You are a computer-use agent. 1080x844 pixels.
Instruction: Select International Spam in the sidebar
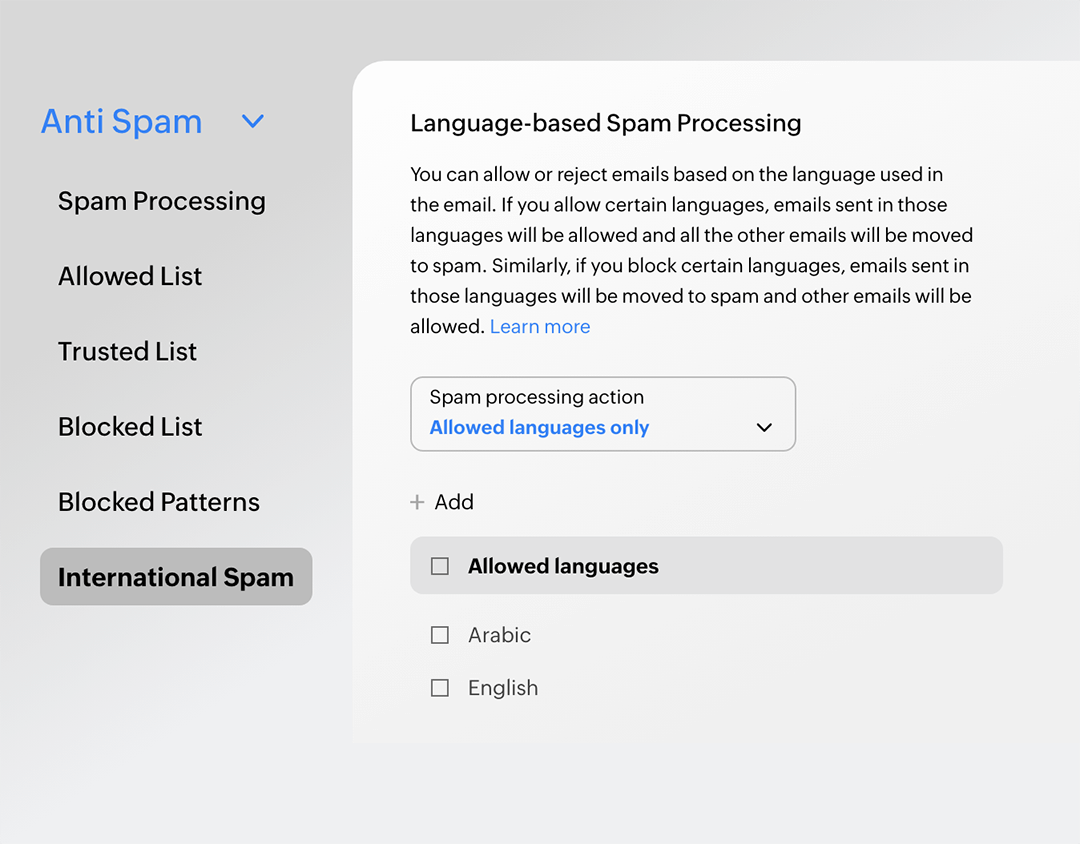tap(176, 577)
